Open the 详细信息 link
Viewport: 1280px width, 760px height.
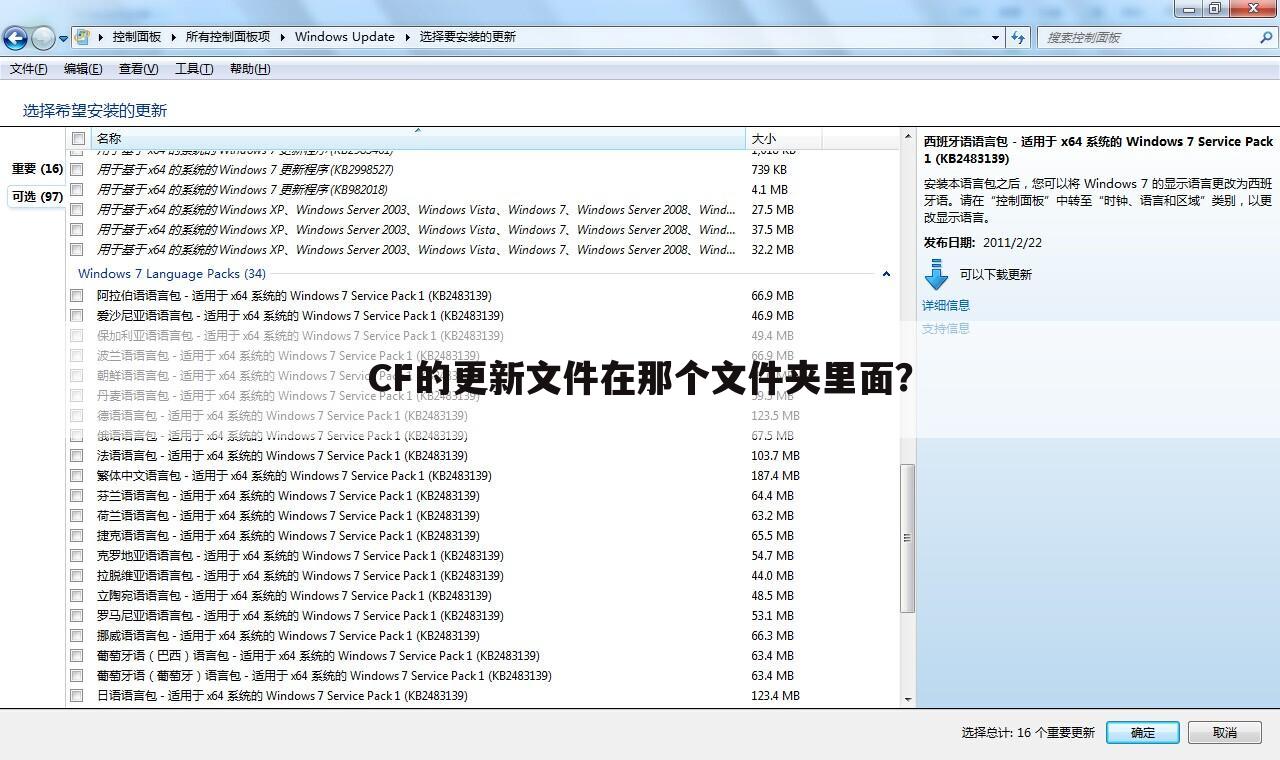[946, 305]
